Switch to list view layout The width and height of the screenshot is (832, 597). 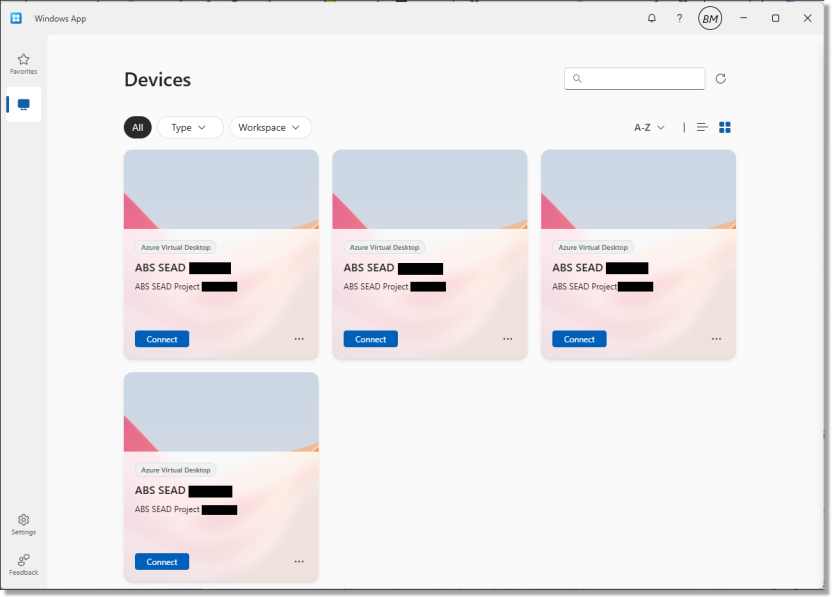(701, 127)
